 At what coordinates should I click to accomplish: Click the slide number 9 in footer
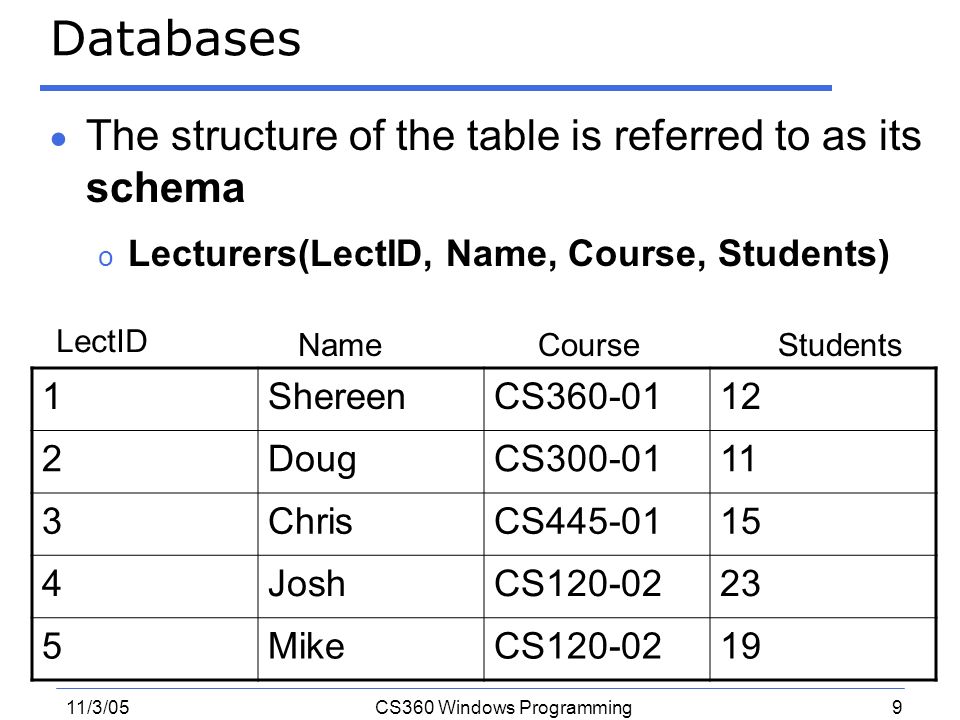pos(897,707)
